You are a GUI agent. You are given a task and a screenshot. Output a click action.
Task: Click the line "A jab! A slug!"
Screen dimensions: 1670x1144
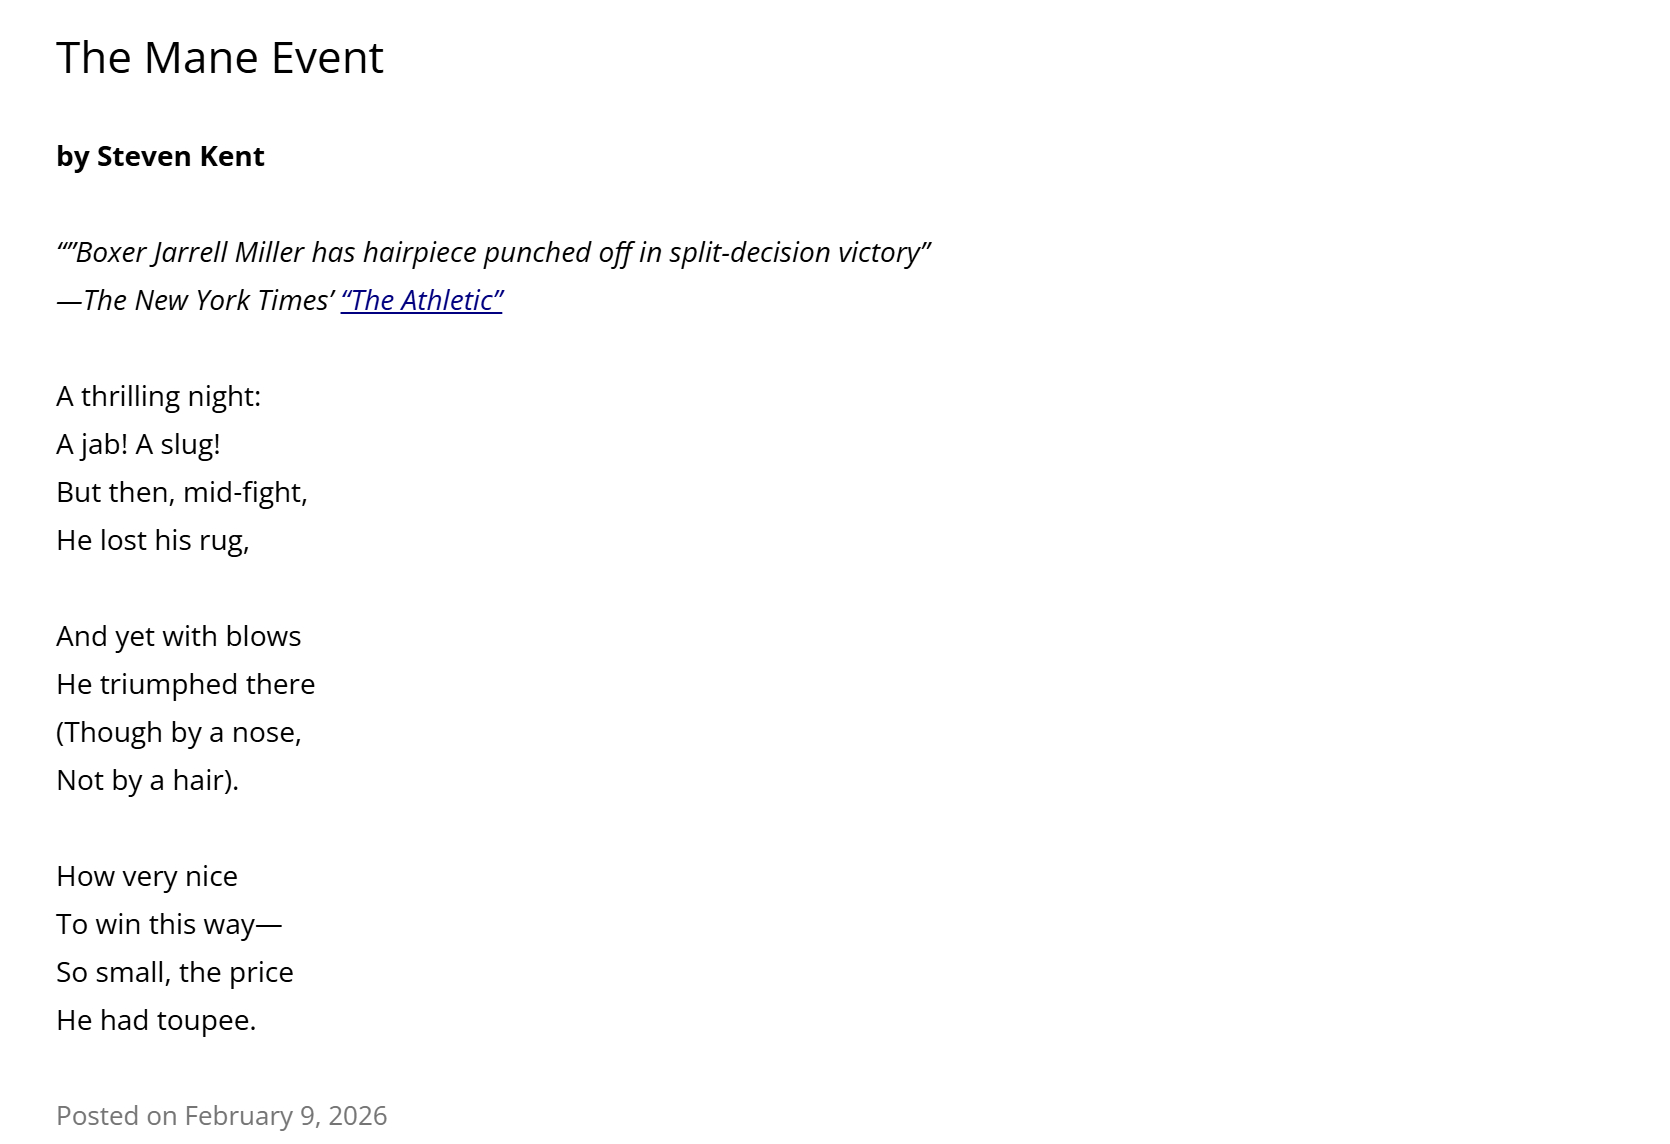[138, 444]
